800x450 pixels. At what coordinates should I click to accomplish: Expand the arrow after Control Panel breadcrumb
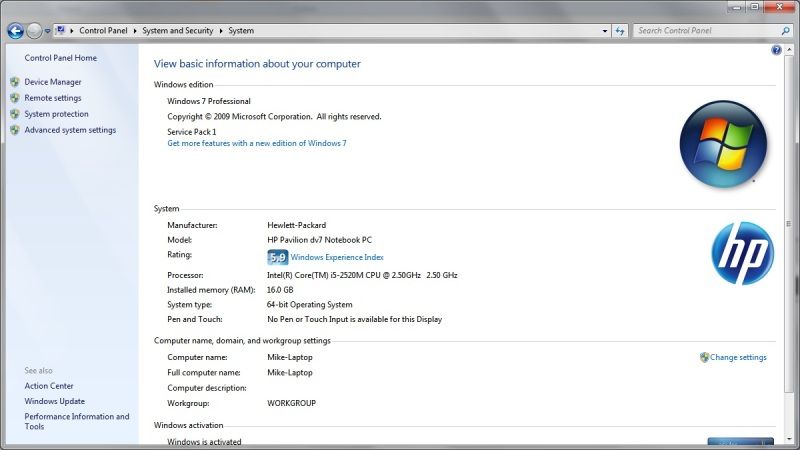pyautogui.click(x=135, y=31)
